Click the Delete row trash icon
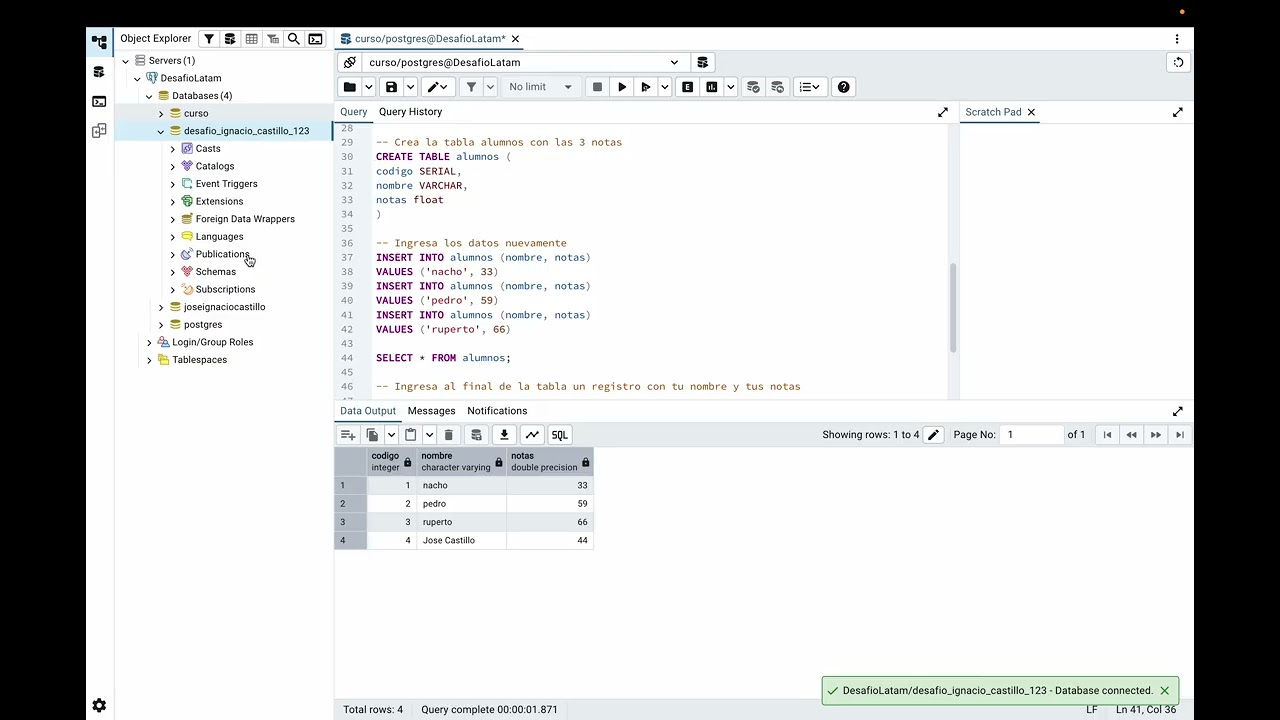The width and height of the screenshot is (1280, 720). click(x=449, y=435)
